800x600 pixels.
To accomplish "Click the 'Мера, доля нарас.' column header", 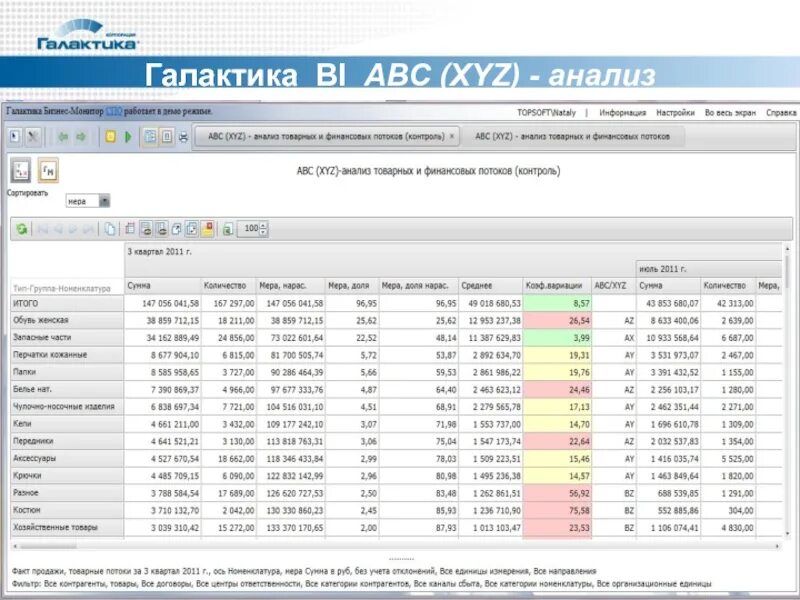I will (x=418, y=286).
